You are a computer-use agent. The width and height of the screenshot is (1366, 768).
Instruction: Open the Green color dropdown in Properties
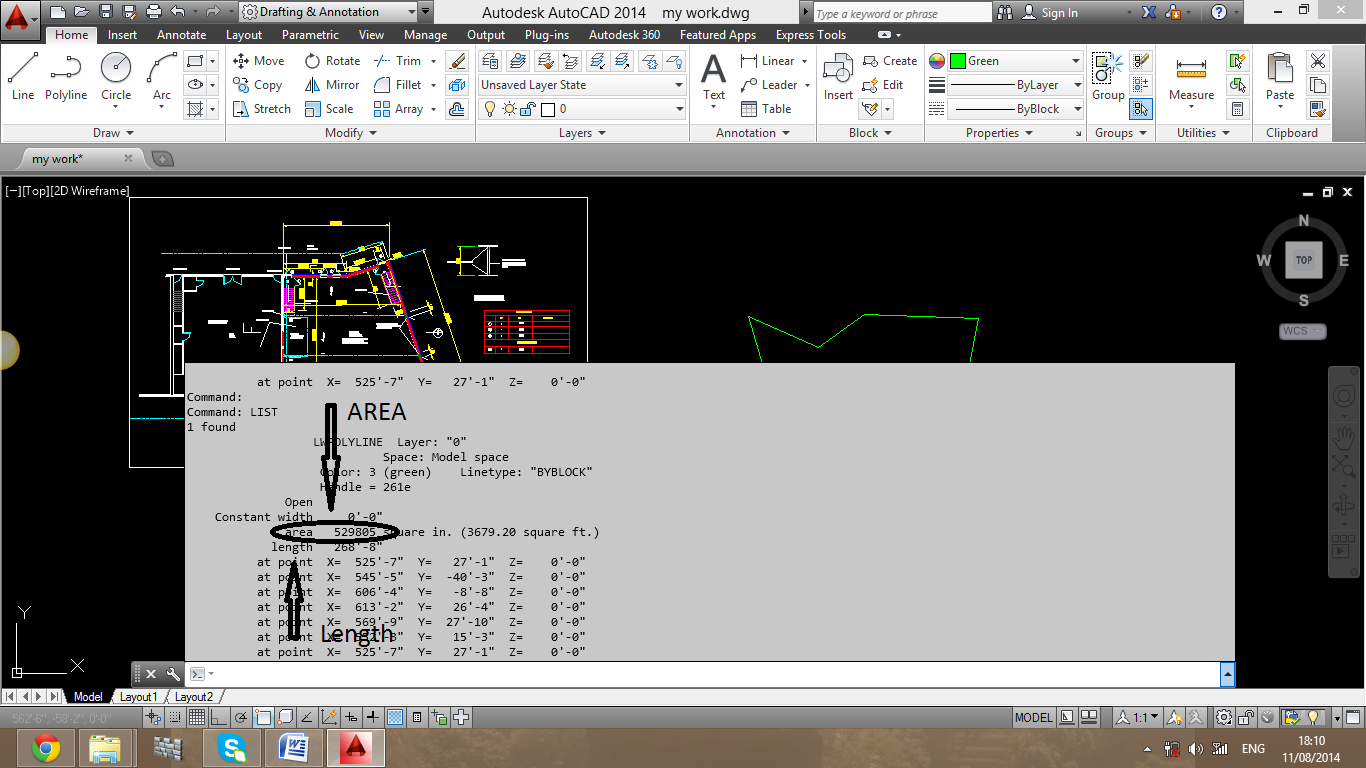coord(1078,61)
